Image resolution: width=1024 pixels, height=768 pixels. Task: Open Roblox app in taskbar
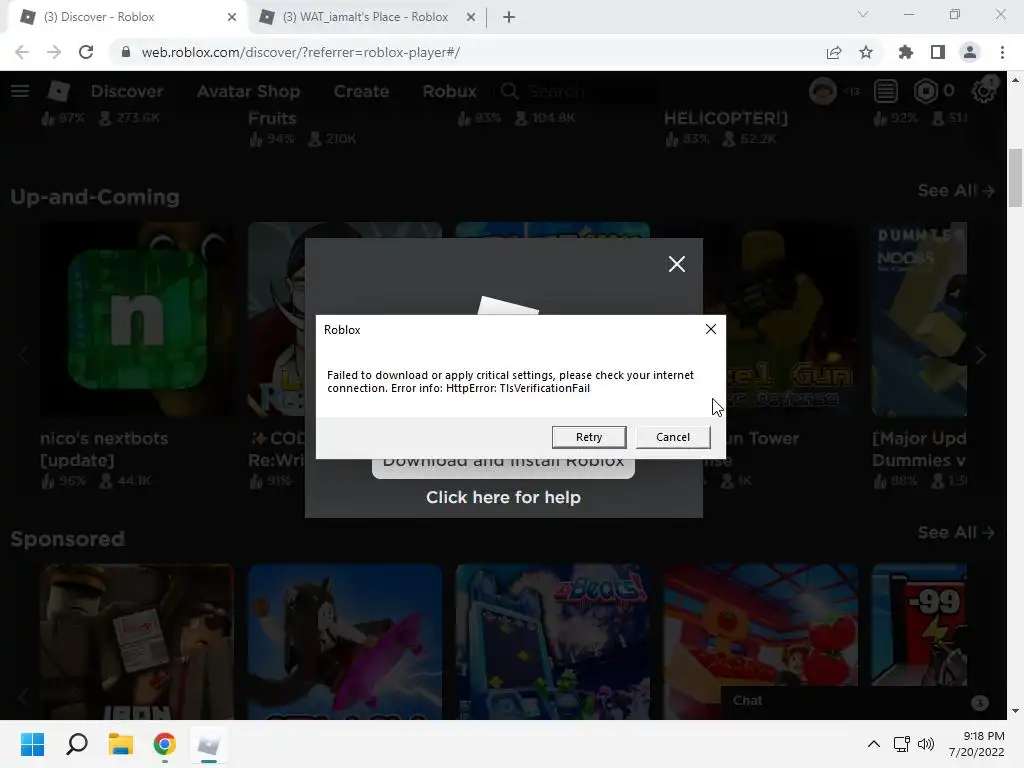tap(208, 744)
